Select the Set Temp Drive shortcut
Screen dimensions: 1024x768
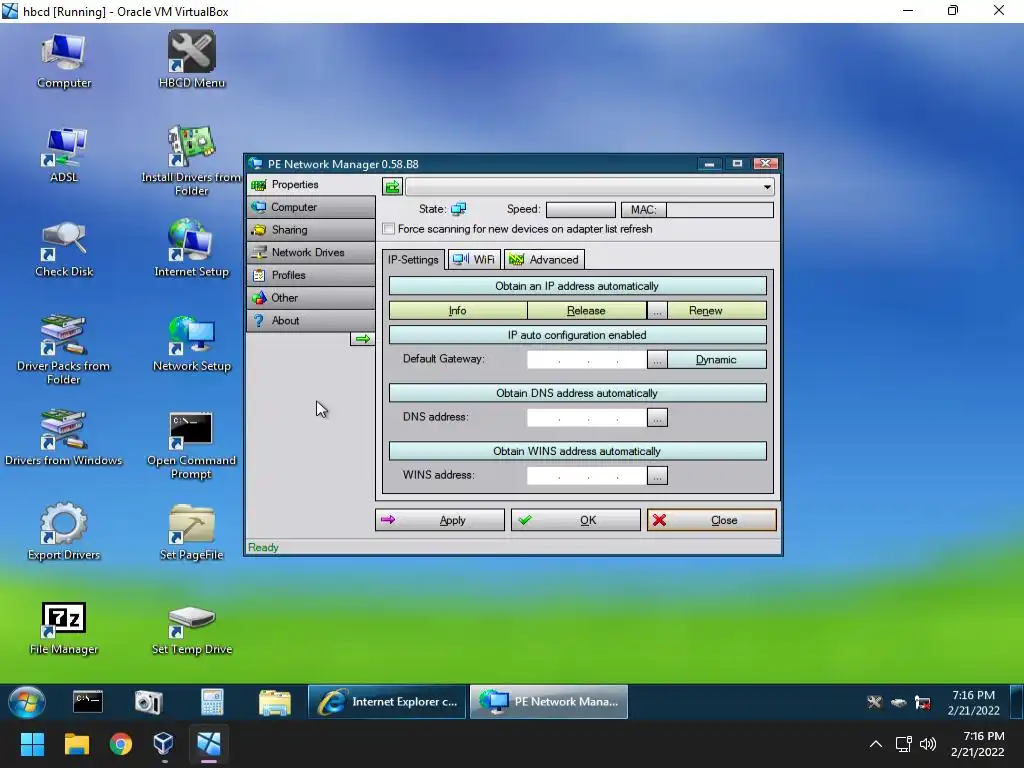191,630
